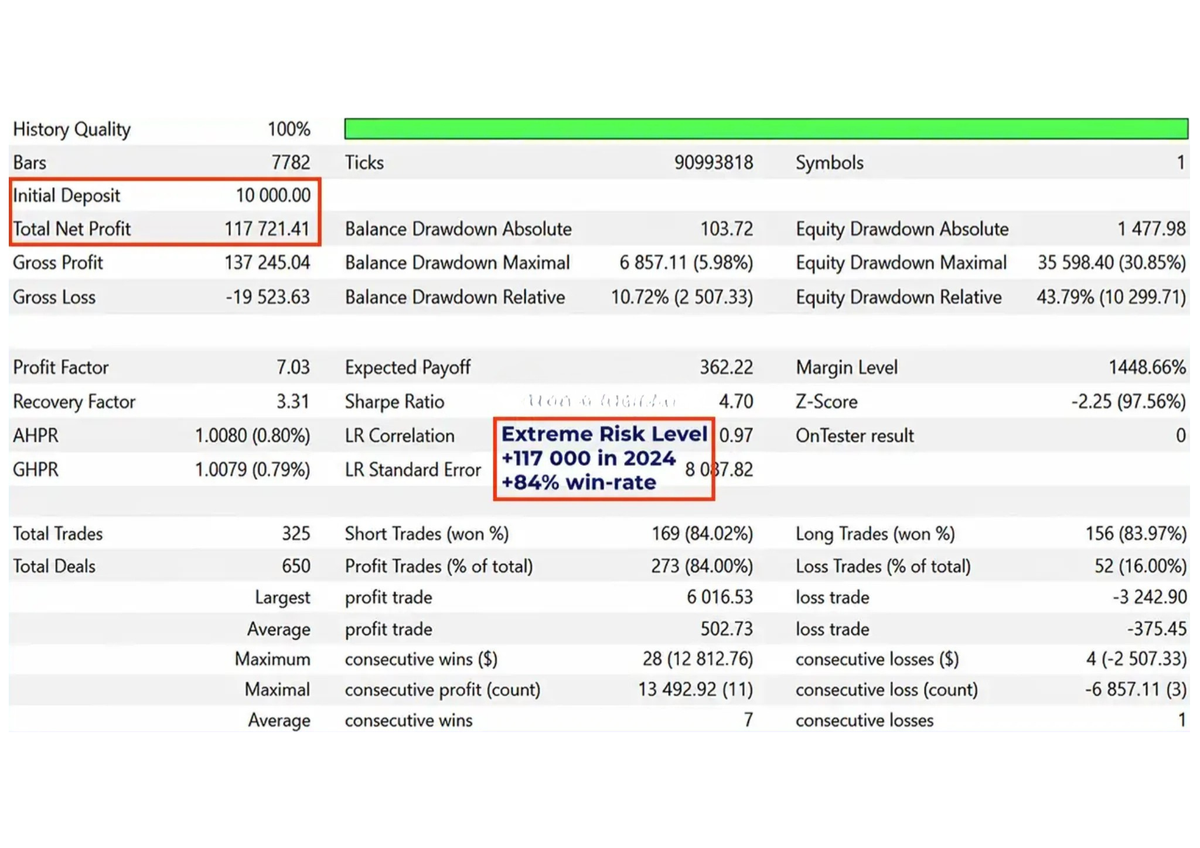Select the Total Trades value 325
Screen dimensions: 1200x848
pos(296,534)
